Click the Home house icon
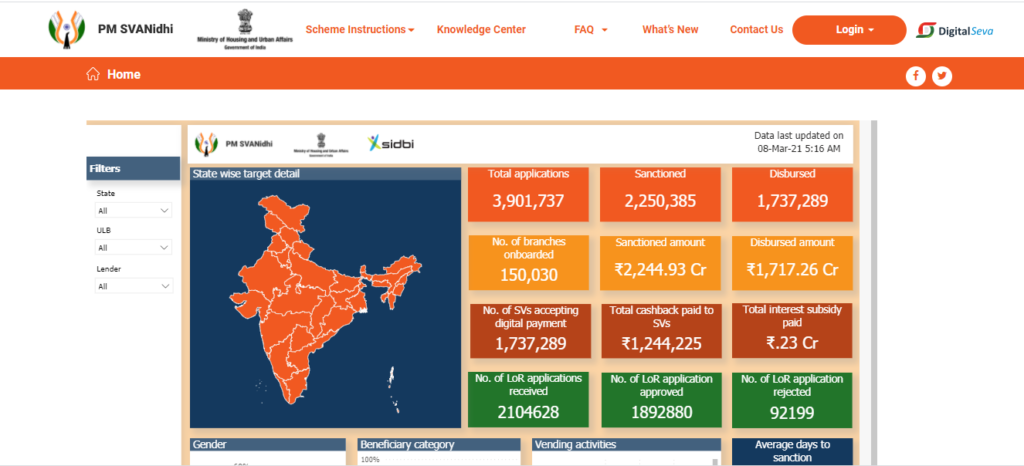The height and width of the screenshot is (466, 1024). point(93,74)
